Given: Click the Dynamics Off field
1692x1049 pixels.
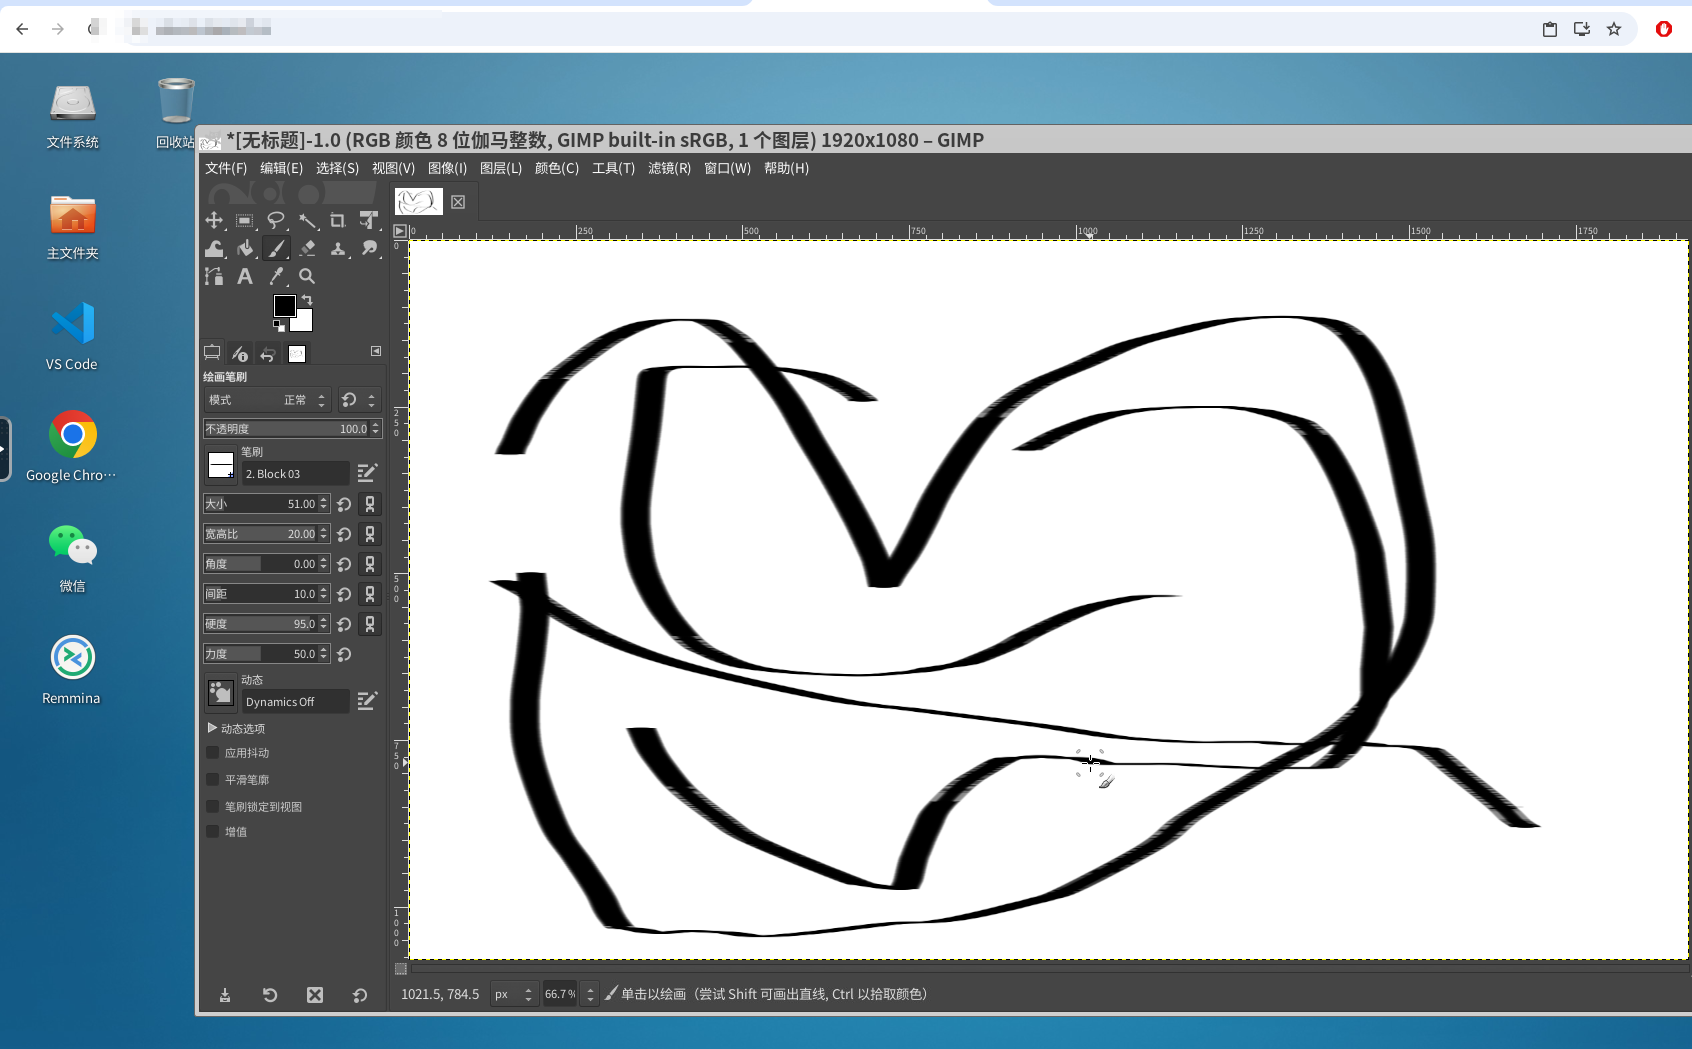Looking at the screenshot, I should (x=295, y=702).
